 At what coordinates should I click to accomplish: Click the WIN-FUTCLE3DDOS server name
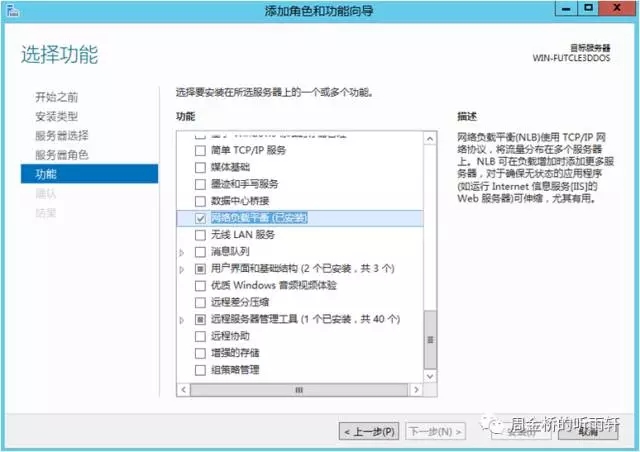tap(571, 58)
